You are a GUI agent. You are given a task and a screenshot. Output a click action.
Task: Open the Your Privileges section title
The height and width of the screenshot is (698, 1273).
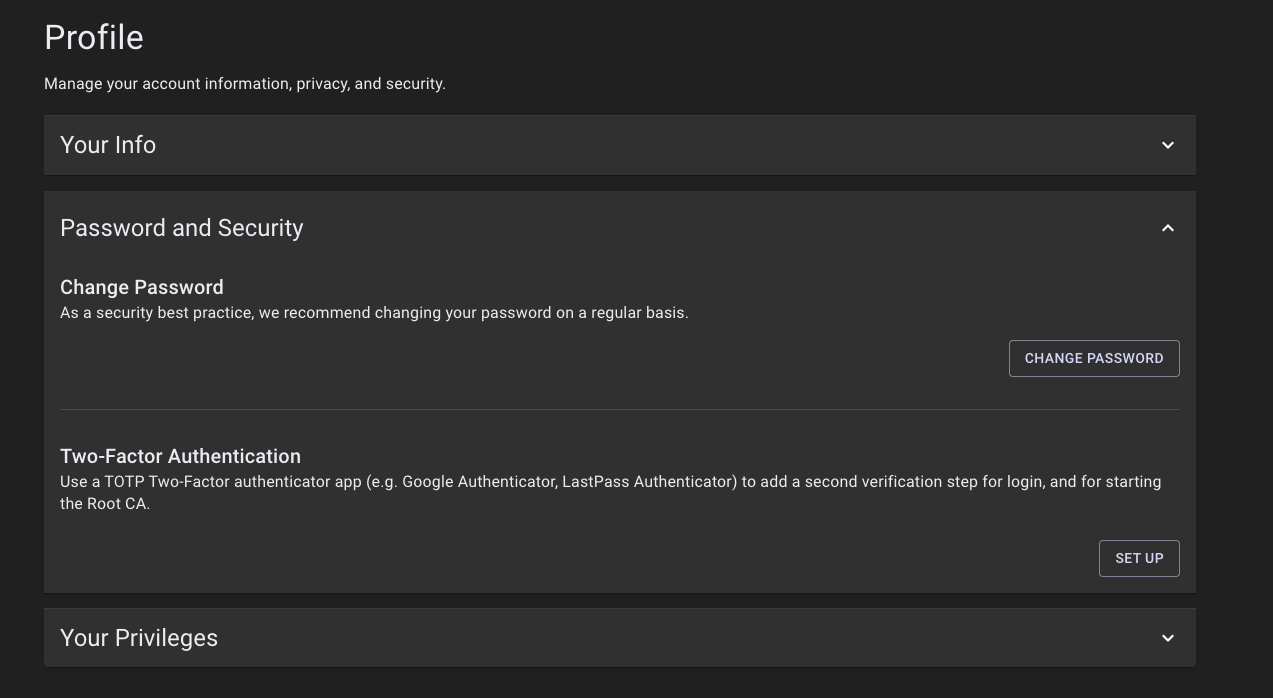tap(139, 638)
